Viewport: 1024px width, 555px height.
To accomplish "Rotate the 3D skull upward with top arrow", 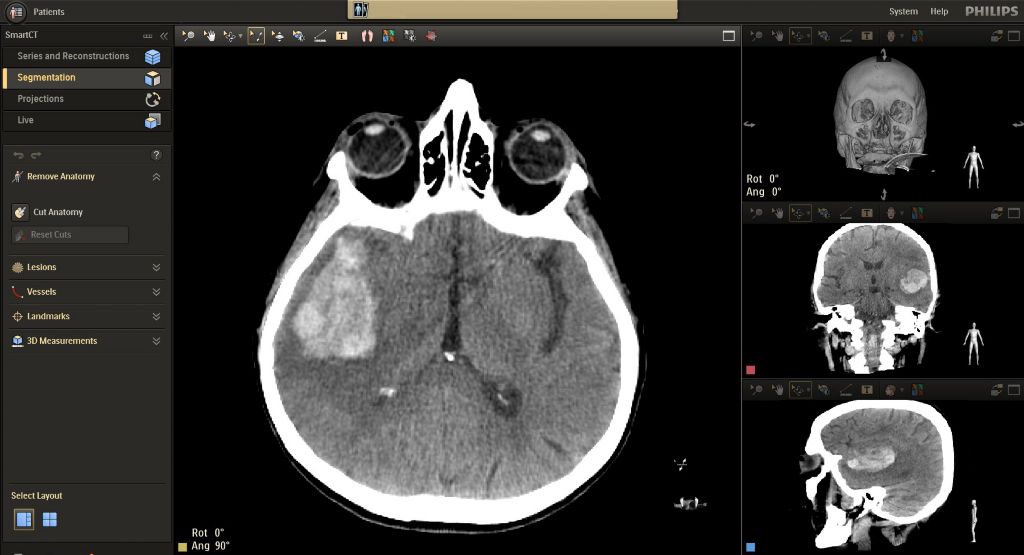I will click(x=883, y=56).
